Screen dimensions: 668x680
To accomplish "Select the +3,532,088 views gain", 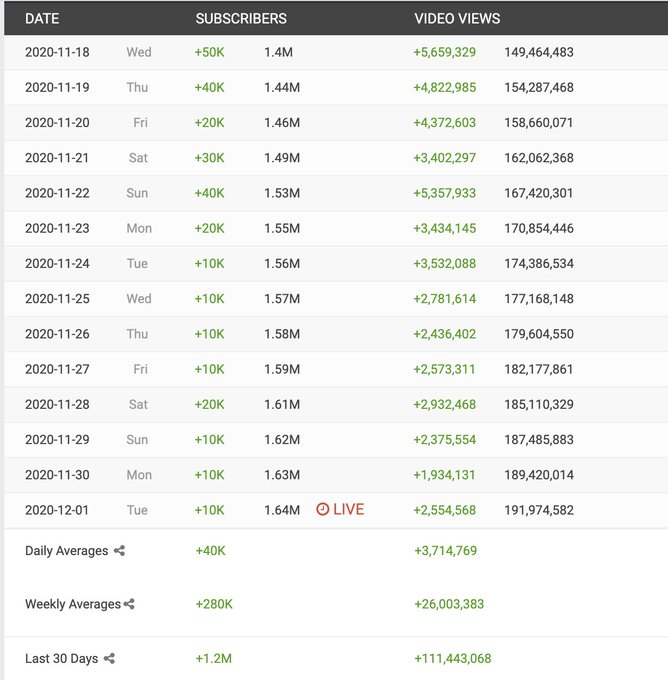I will tap(445, 263).
